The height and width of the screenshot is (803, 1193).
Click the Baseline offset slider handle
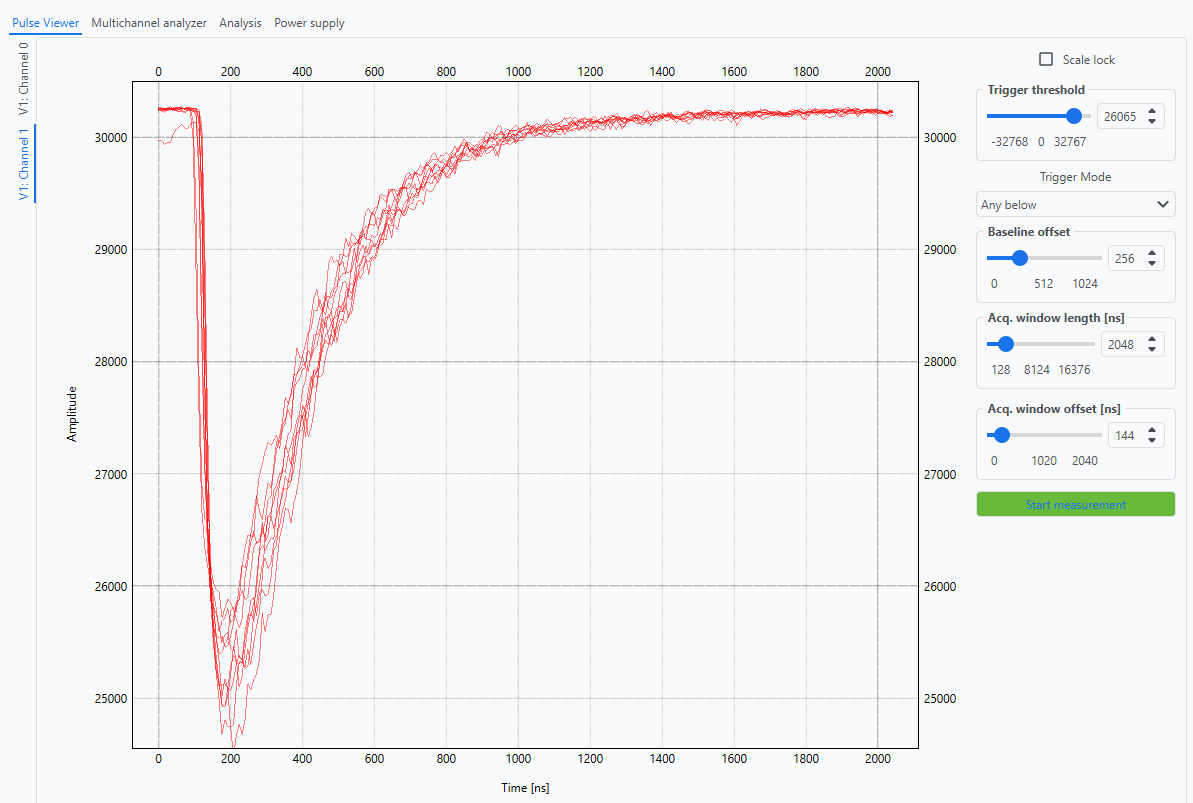coord(1020,258)
